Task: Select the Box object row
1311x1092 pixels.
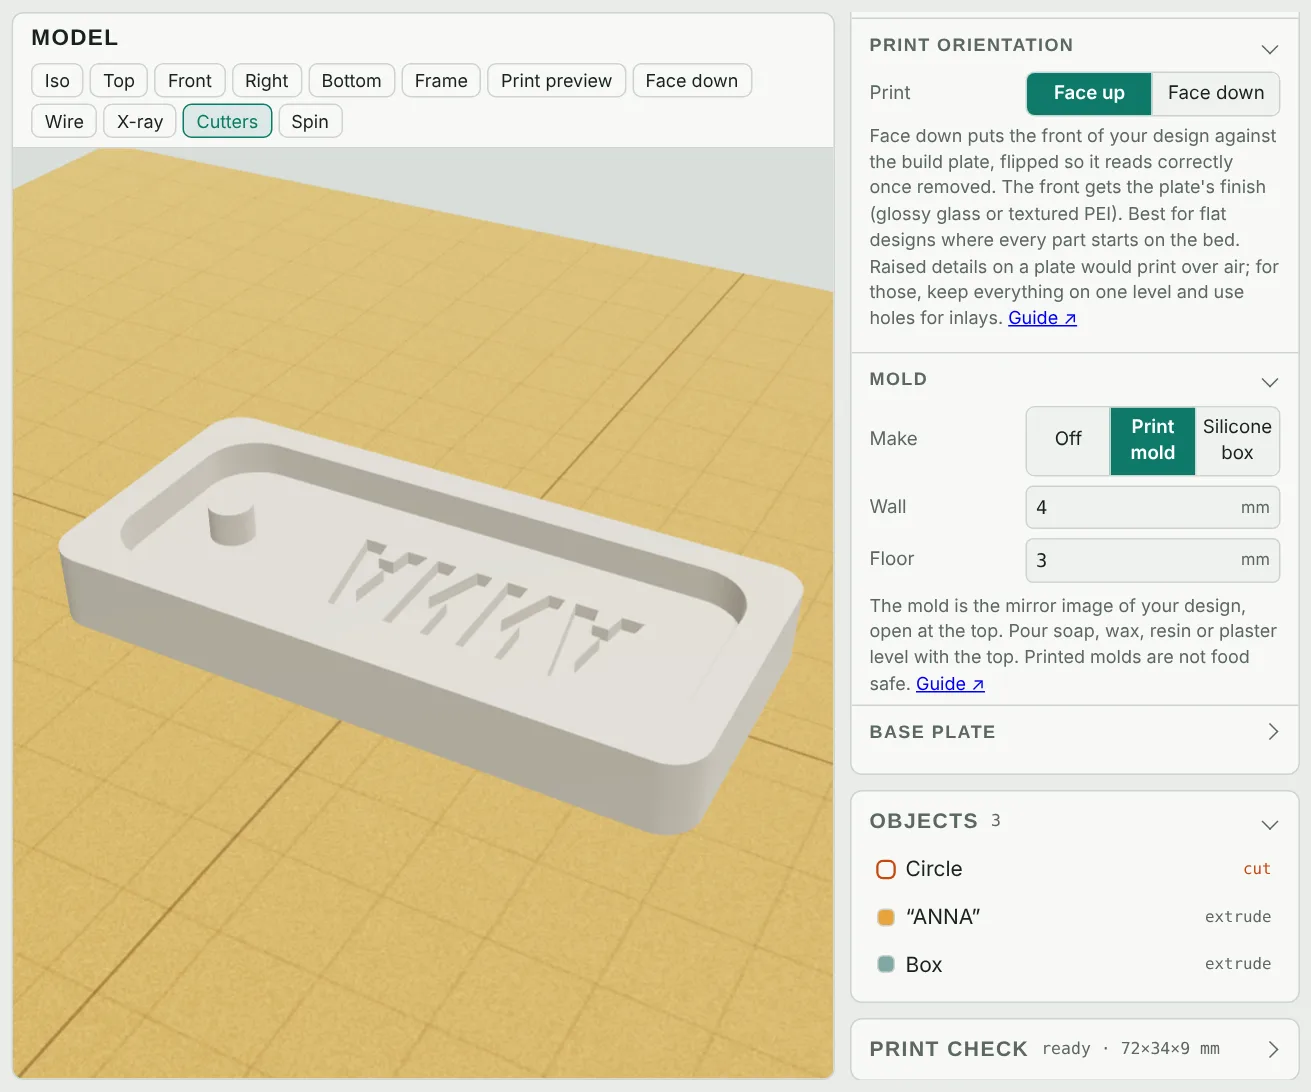Action: 1074,964
